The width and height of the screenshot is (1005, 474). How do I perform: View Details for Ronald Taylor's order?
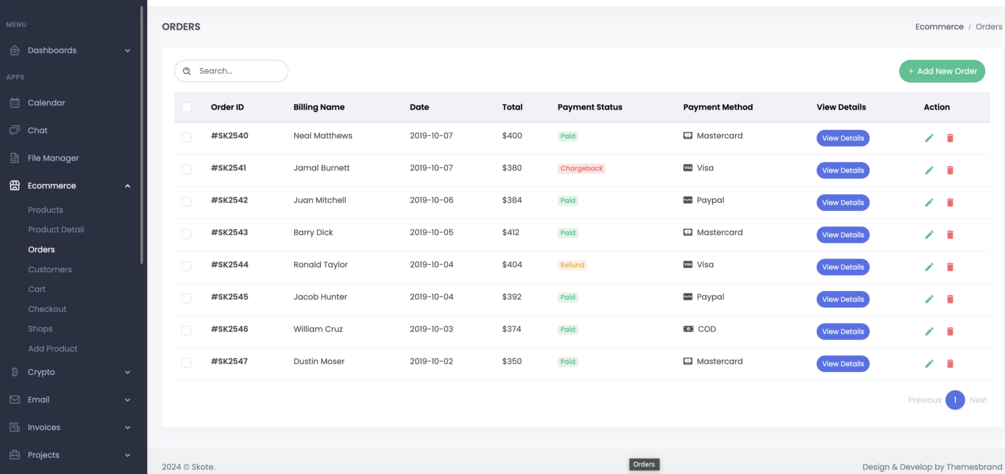(843, 267)
